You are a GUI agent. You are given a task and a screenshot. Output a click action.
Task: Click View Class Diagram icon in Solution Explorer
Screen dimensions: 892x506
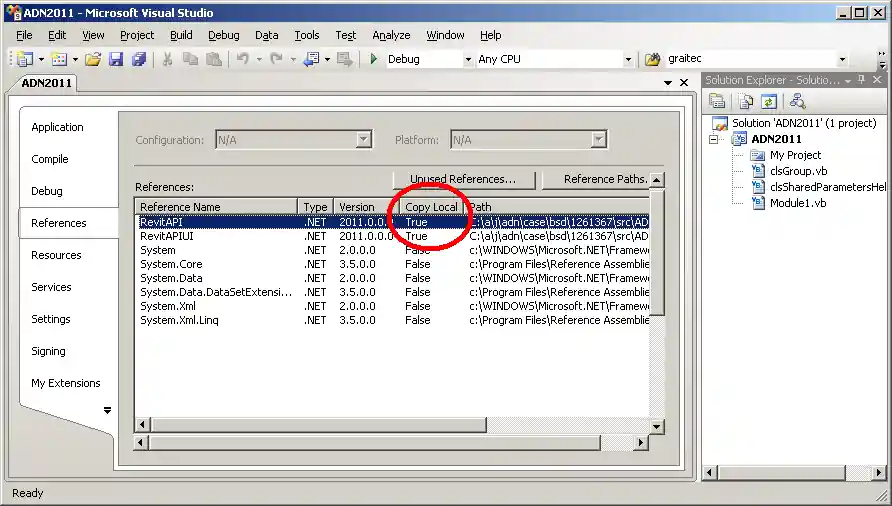(797, 101)
